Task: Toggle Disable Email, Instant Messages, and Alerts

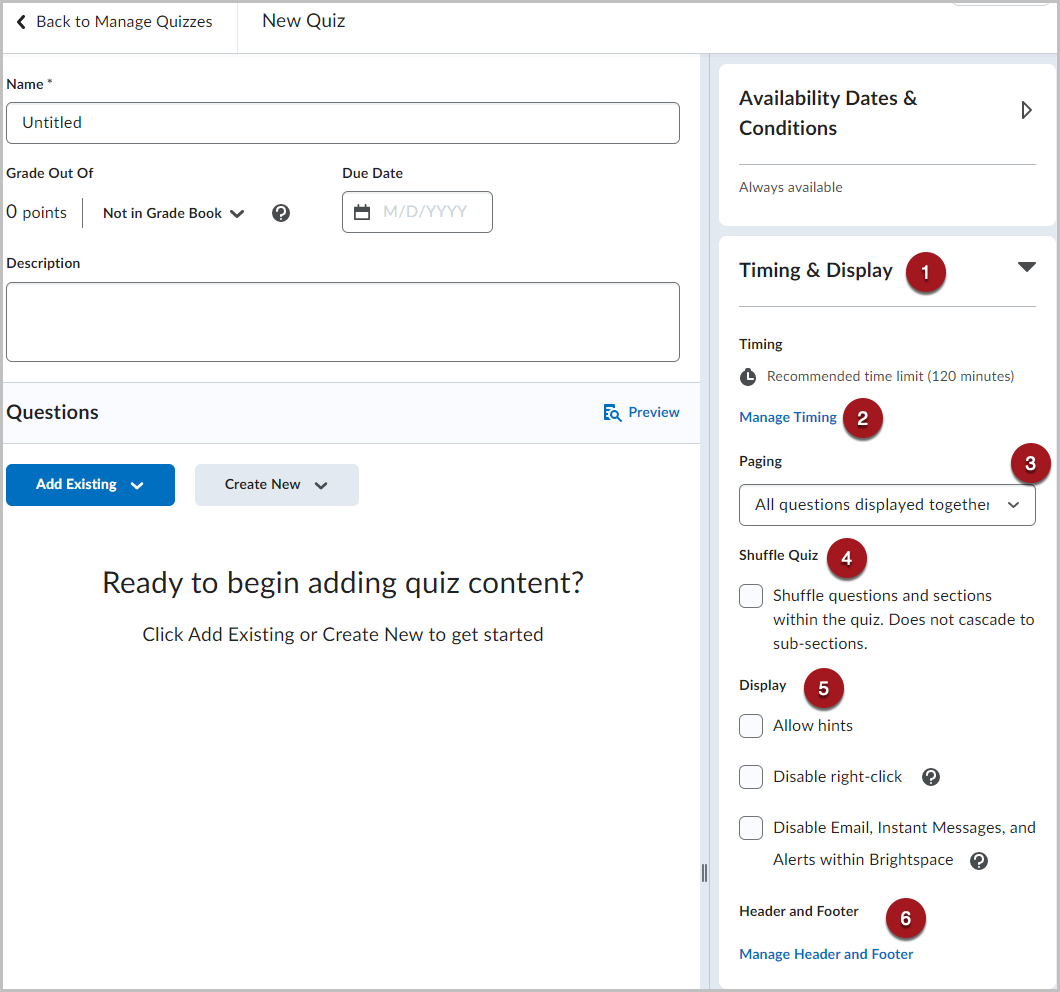Action: (x=751, y=828)
